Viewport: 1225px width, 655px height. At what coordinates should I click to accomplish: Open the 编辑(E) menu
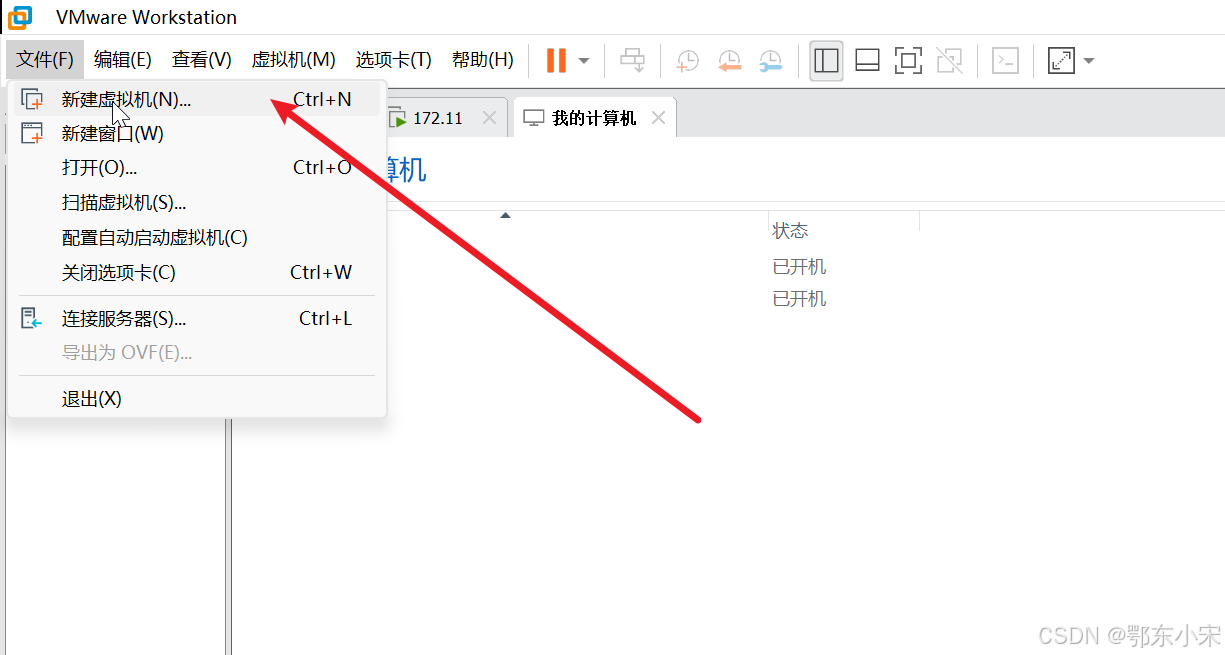123,60
